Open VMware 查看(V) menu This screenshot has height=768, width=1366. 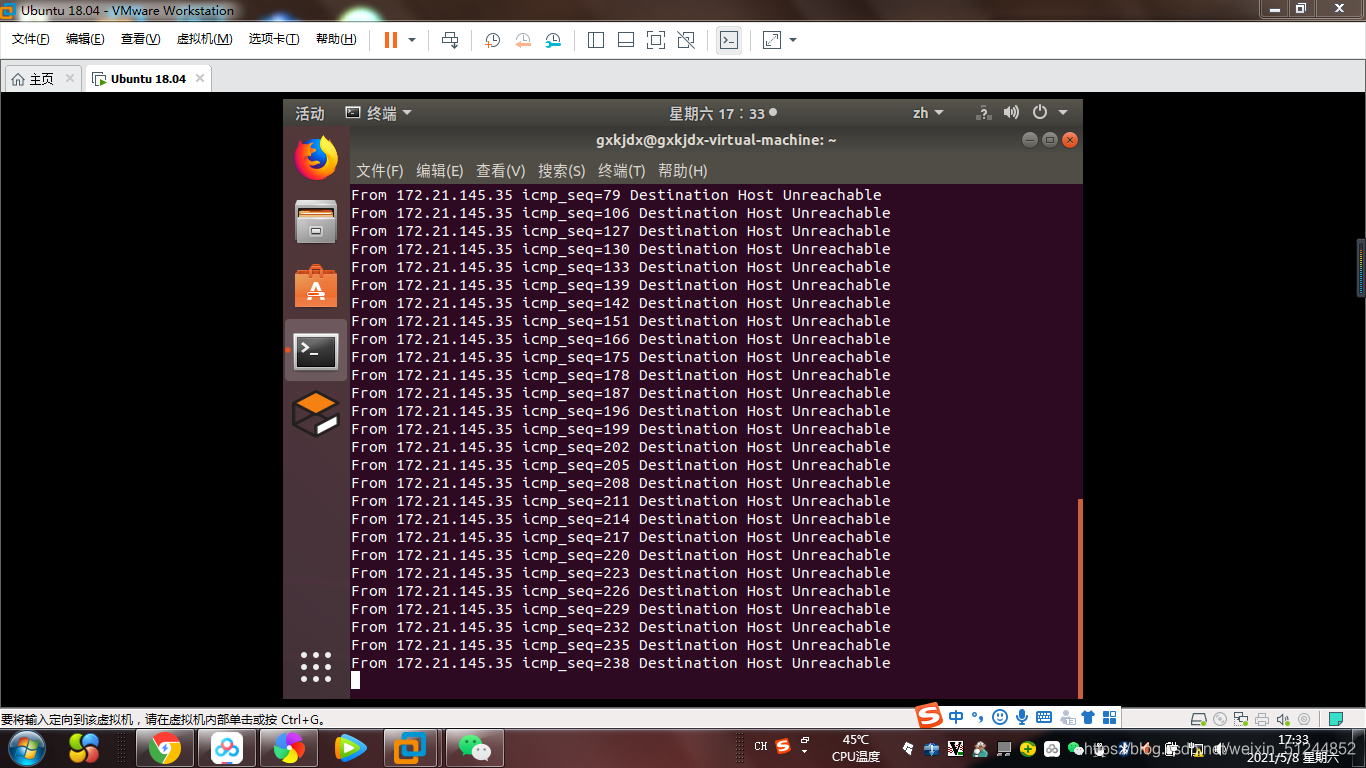[x=140, y=39]
